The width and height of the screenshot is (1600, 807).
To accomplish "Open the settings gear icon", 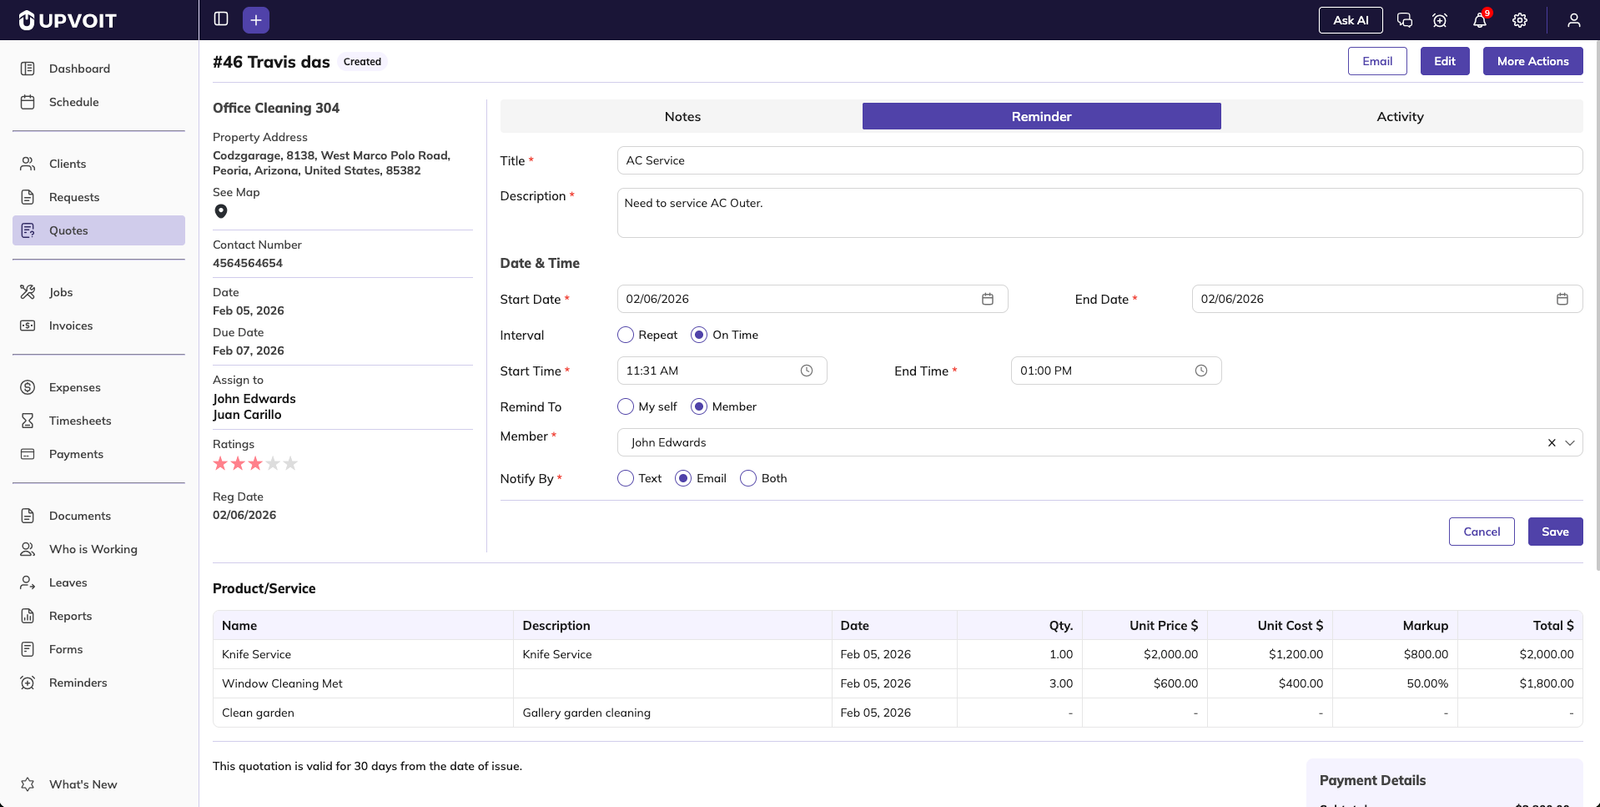I will 1519,20.
